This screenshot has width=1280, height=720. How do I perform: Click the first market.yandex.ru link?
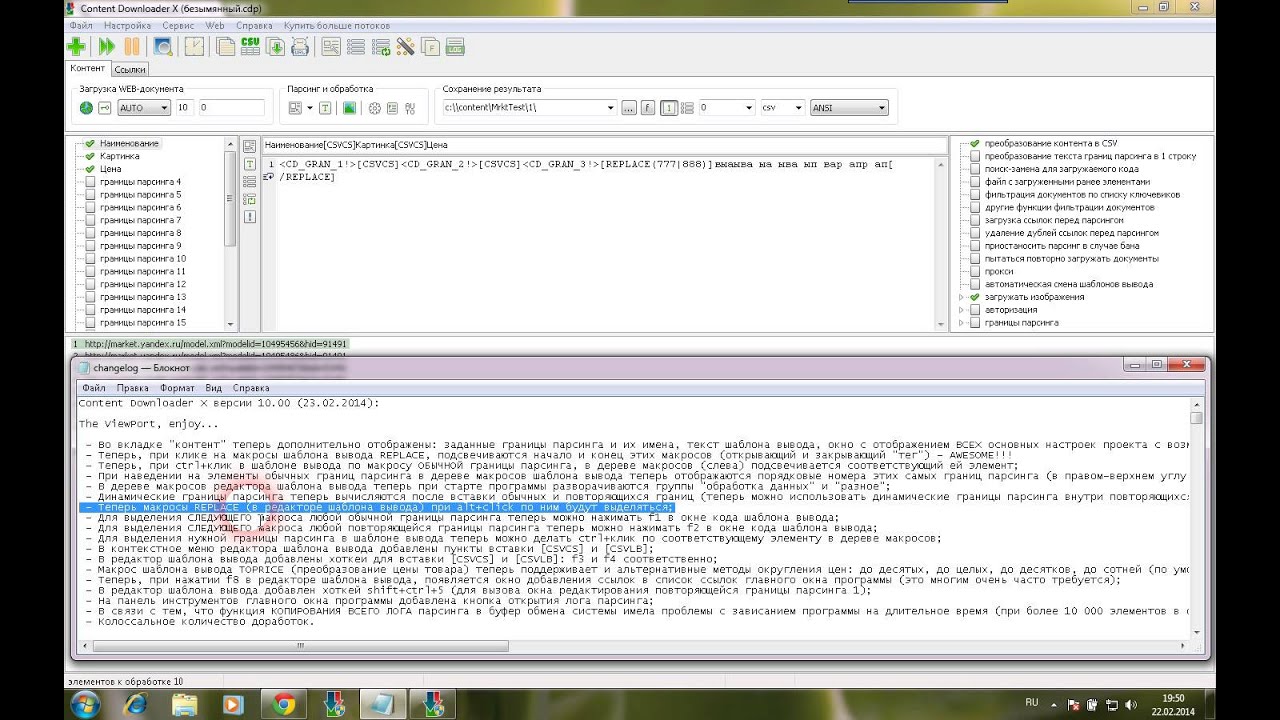[215, 343]
